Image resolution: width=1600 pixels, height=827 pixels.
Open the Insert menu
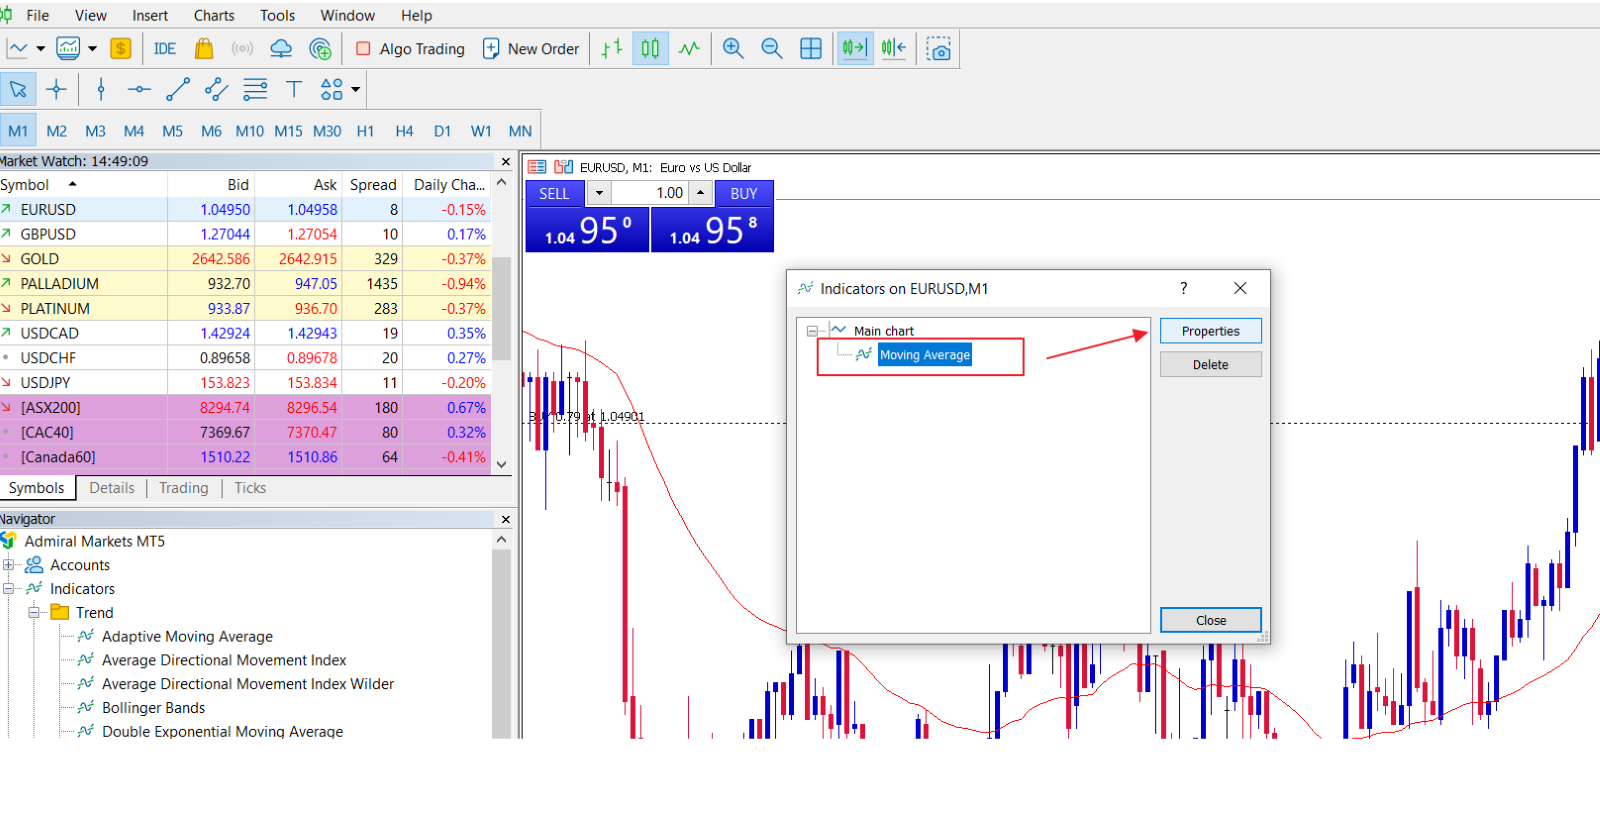point(150,16)
